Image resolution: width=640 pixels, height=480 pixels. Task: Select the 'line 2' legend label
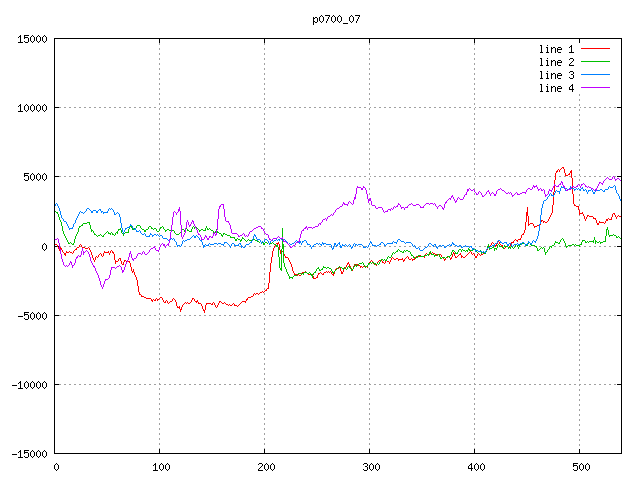[556, 62]
